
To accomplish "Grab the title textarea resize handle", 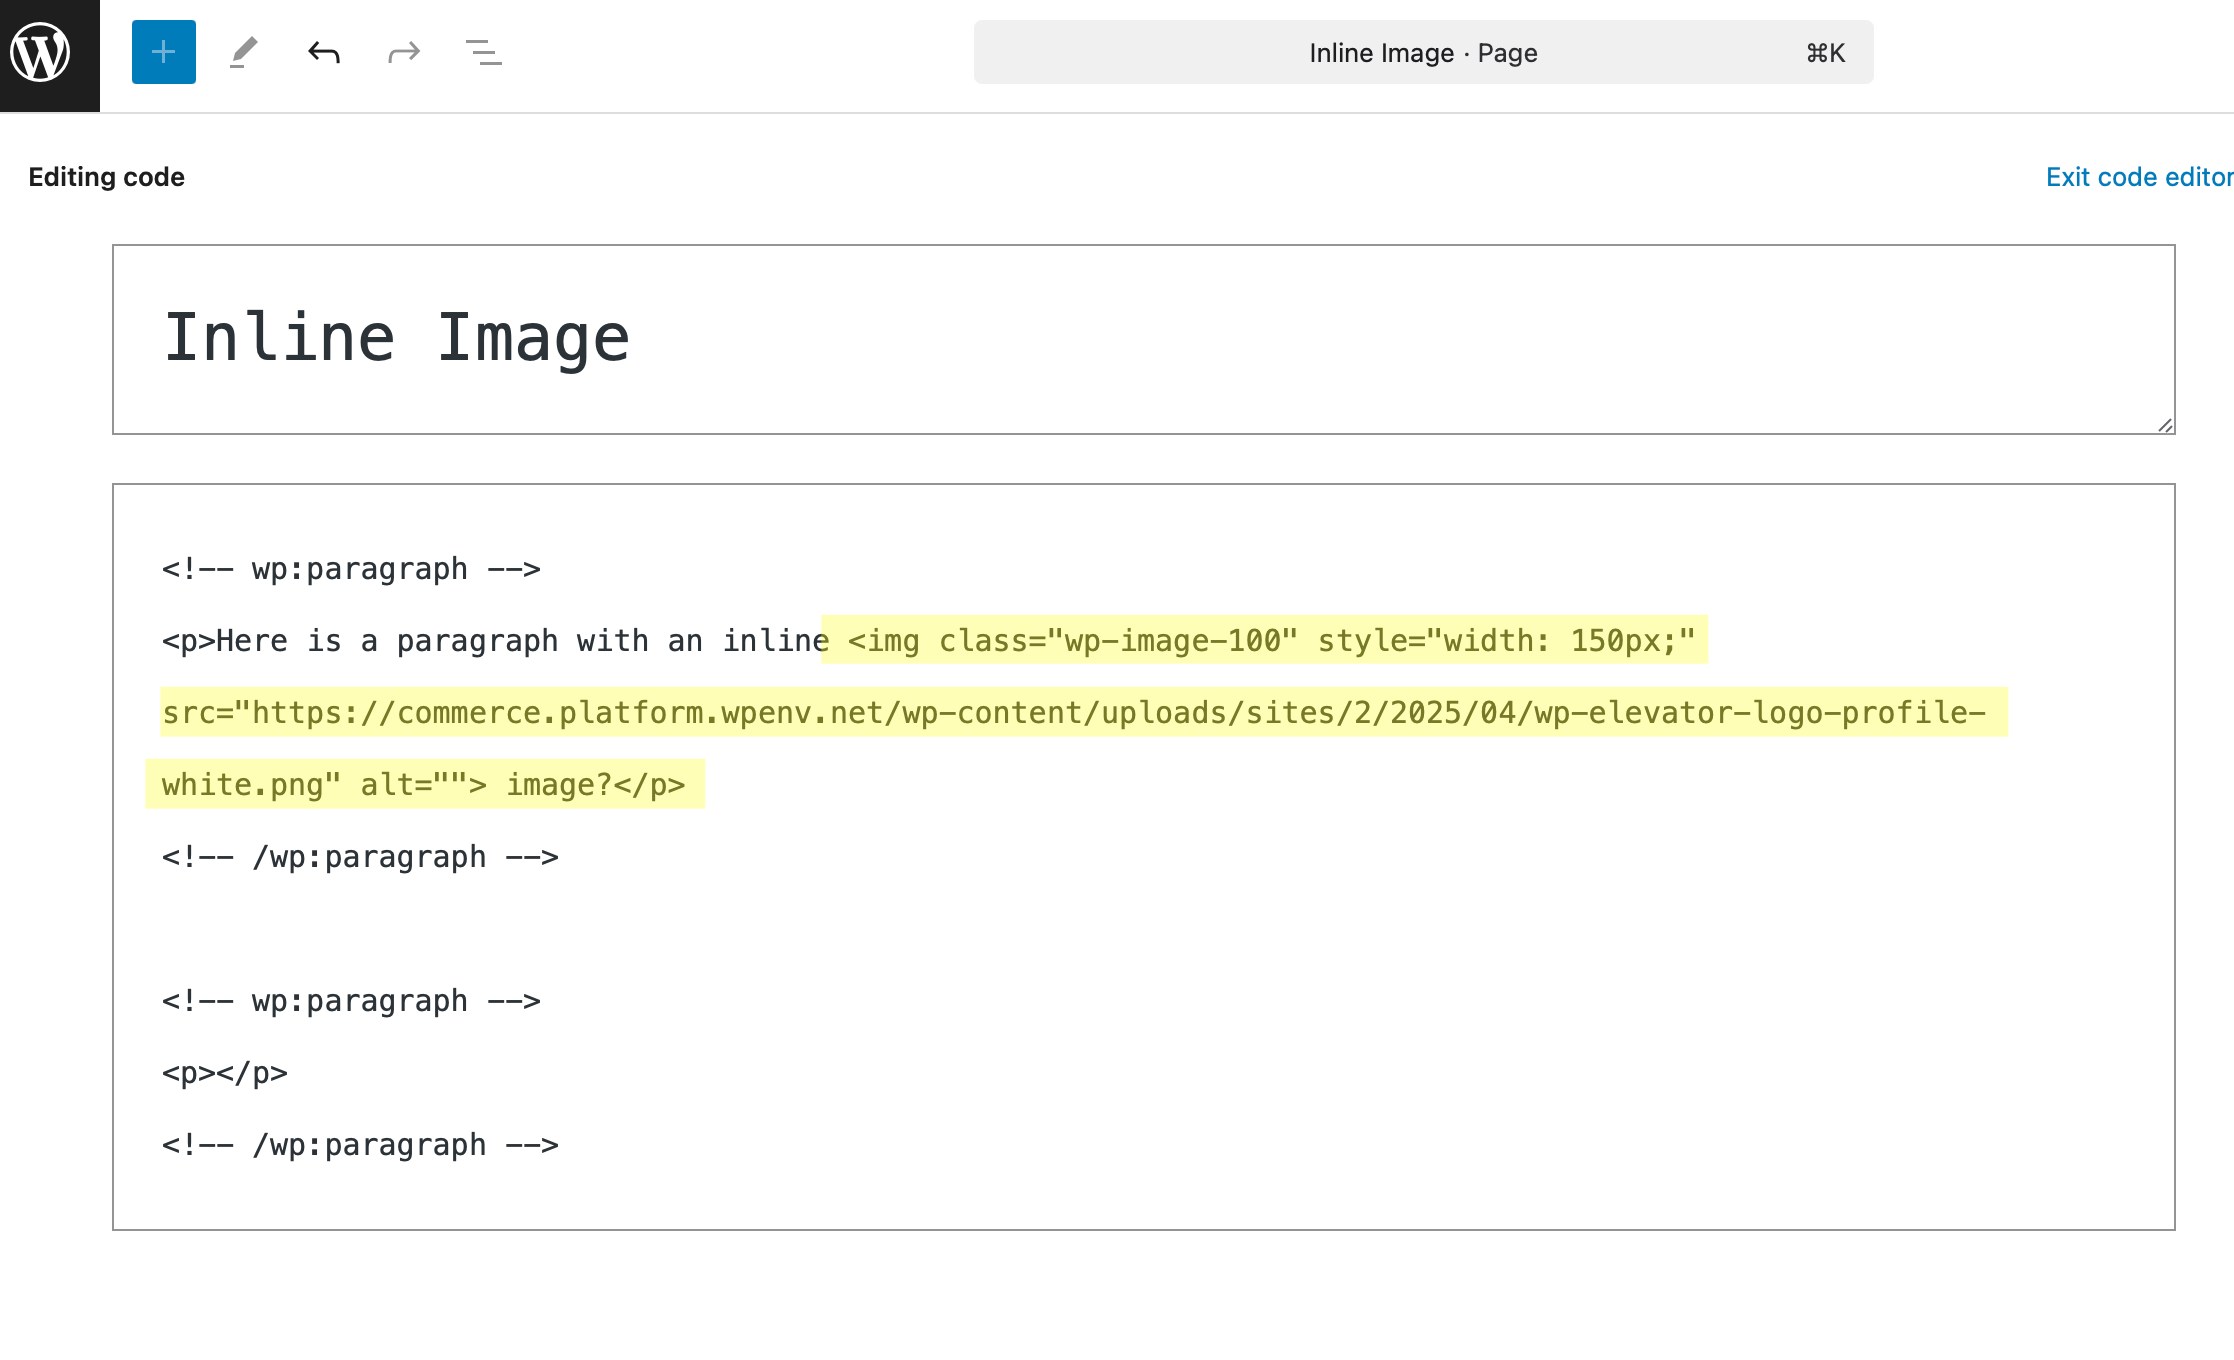I will click(2165, 425).
